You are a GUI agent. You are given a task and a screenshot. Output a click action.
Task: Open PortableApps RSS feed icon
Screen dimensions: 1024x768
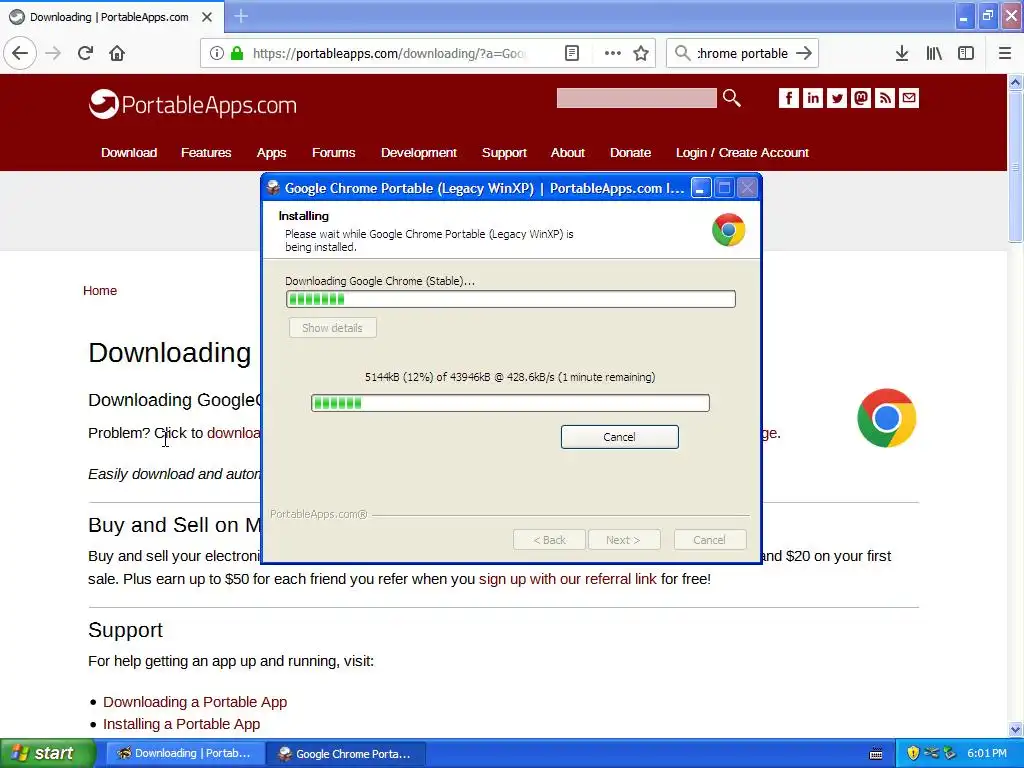point(885,98)
